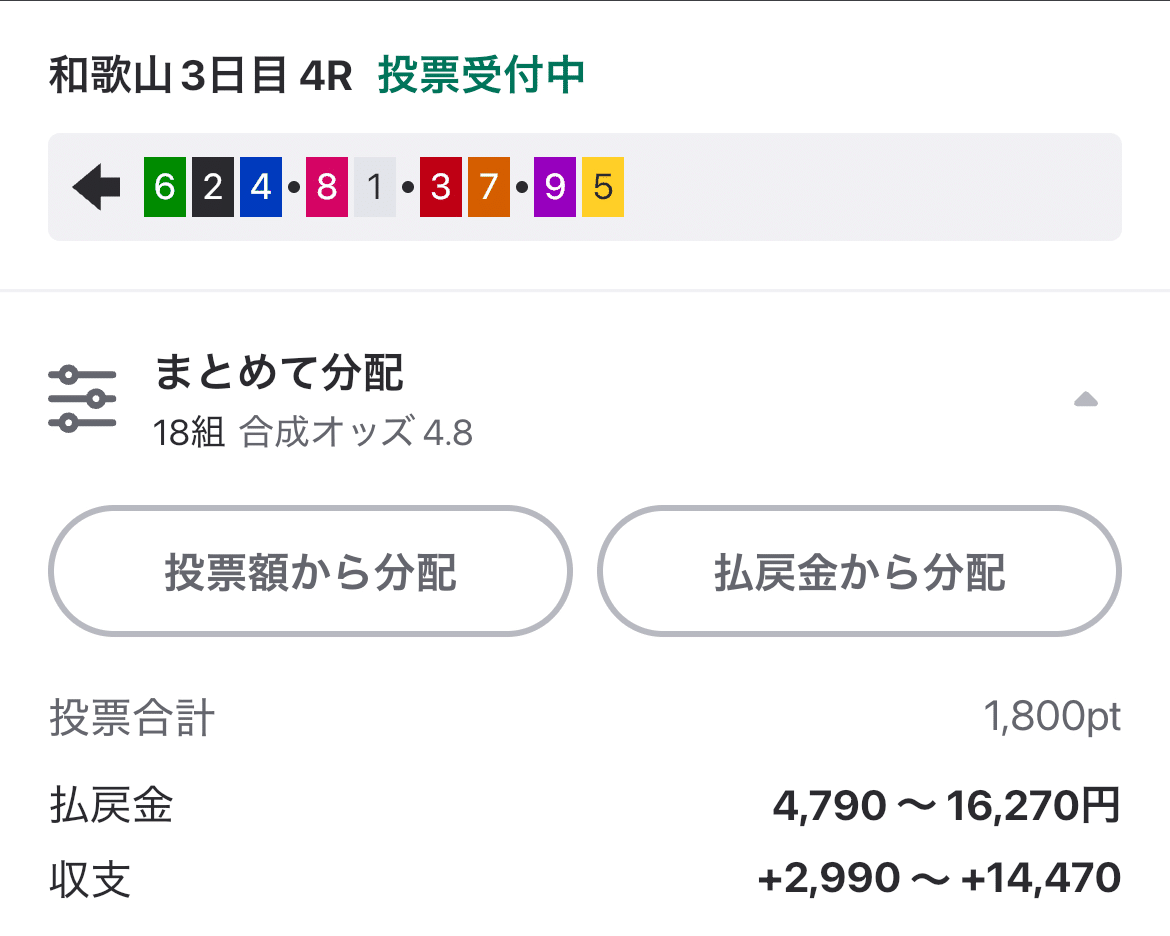Select red racer number 3 icon

[x=441, y=187]
